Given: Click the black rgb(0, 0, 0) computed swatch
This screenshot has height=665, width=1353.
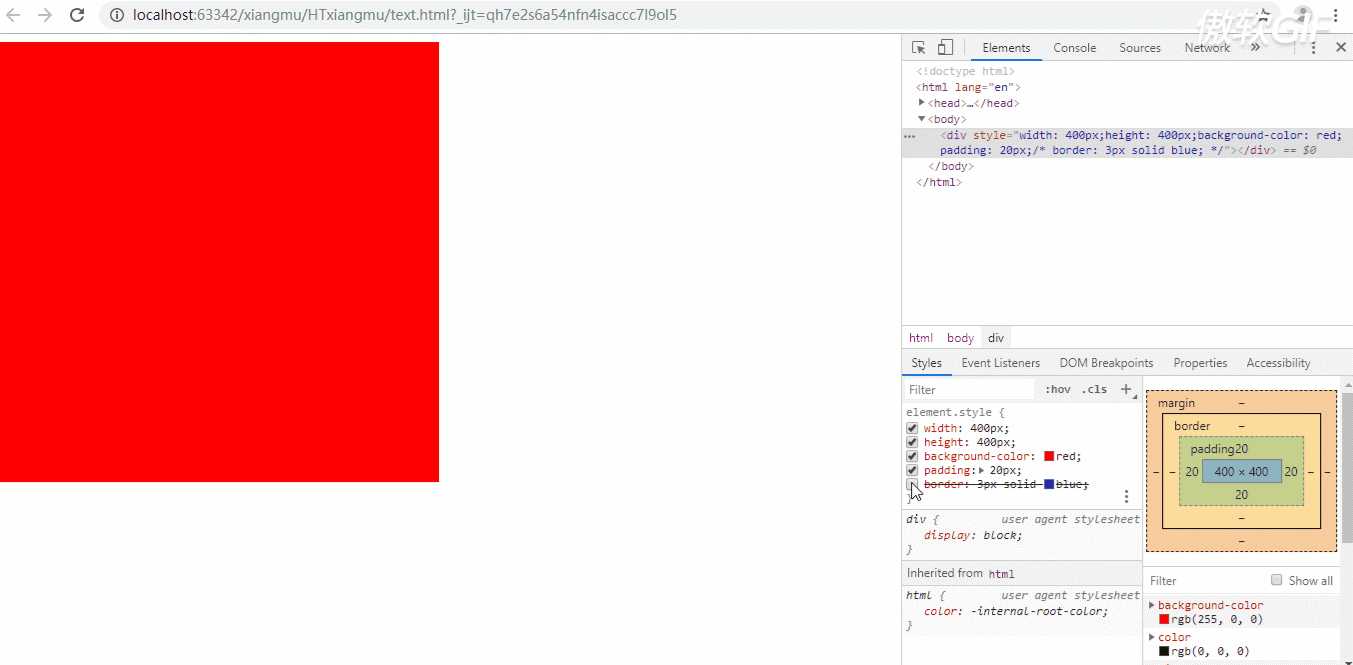Looking at the screenshot, I should (1164, 651).
